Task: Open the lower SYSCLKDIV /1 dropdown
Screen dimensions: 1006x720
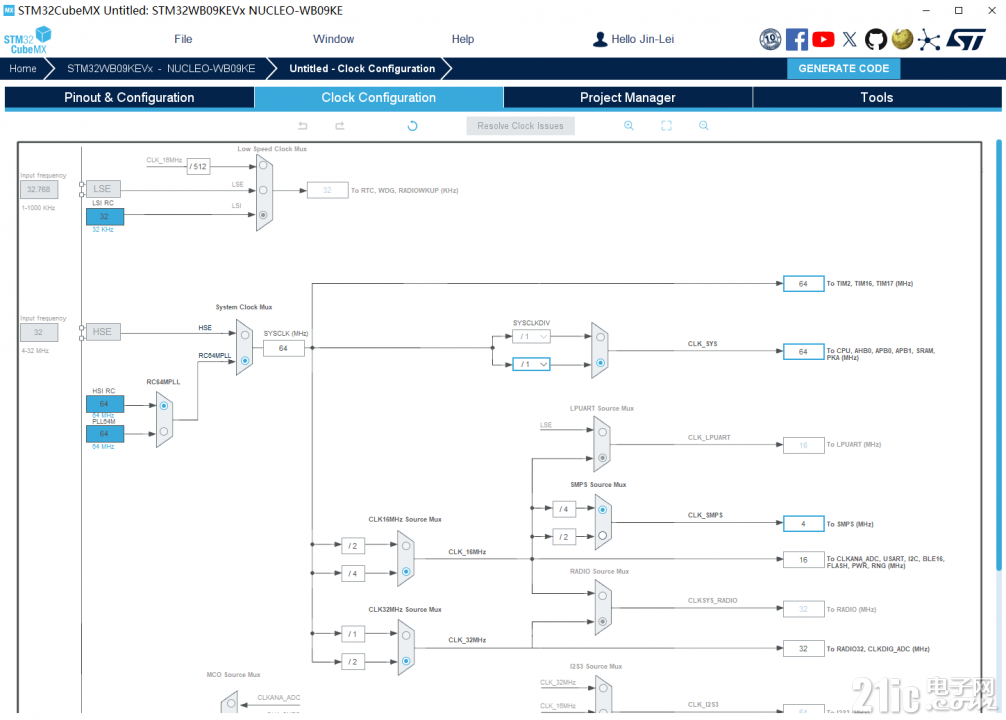Action: (531, 364)
